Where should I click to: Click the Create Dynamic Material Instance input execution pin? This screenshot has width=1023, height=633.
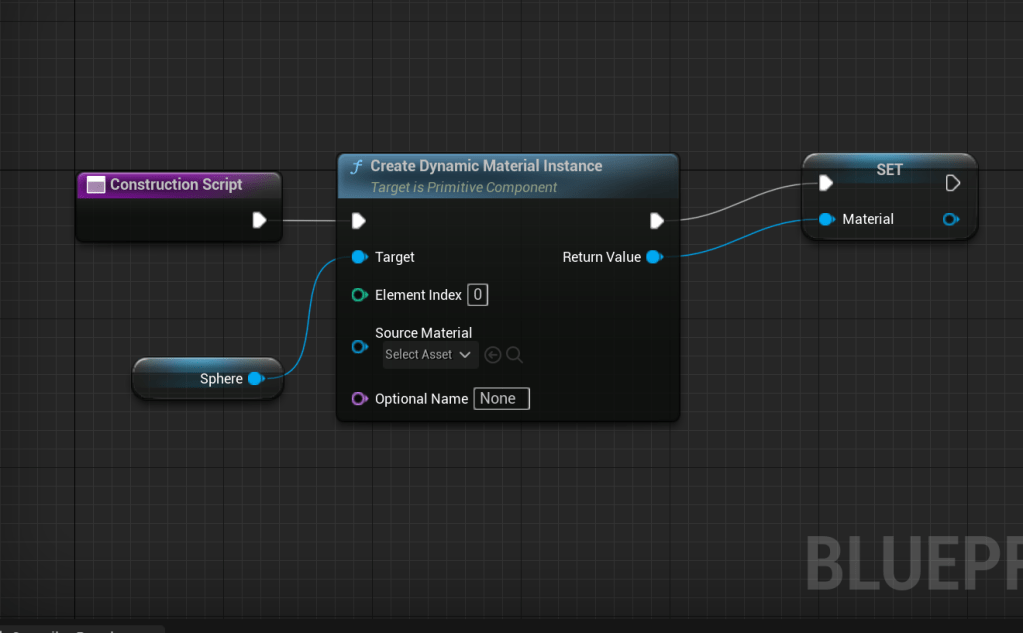(x=358, y=220)
